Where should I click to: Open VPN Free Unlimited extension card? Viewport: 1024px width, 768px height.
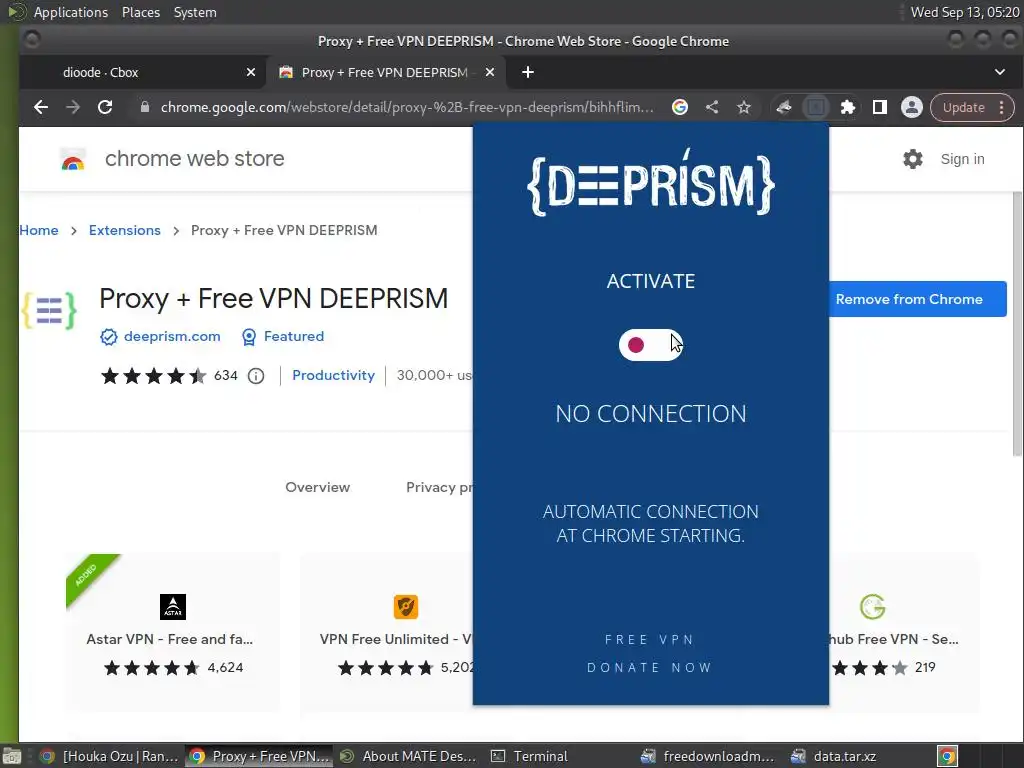point(387,633)
